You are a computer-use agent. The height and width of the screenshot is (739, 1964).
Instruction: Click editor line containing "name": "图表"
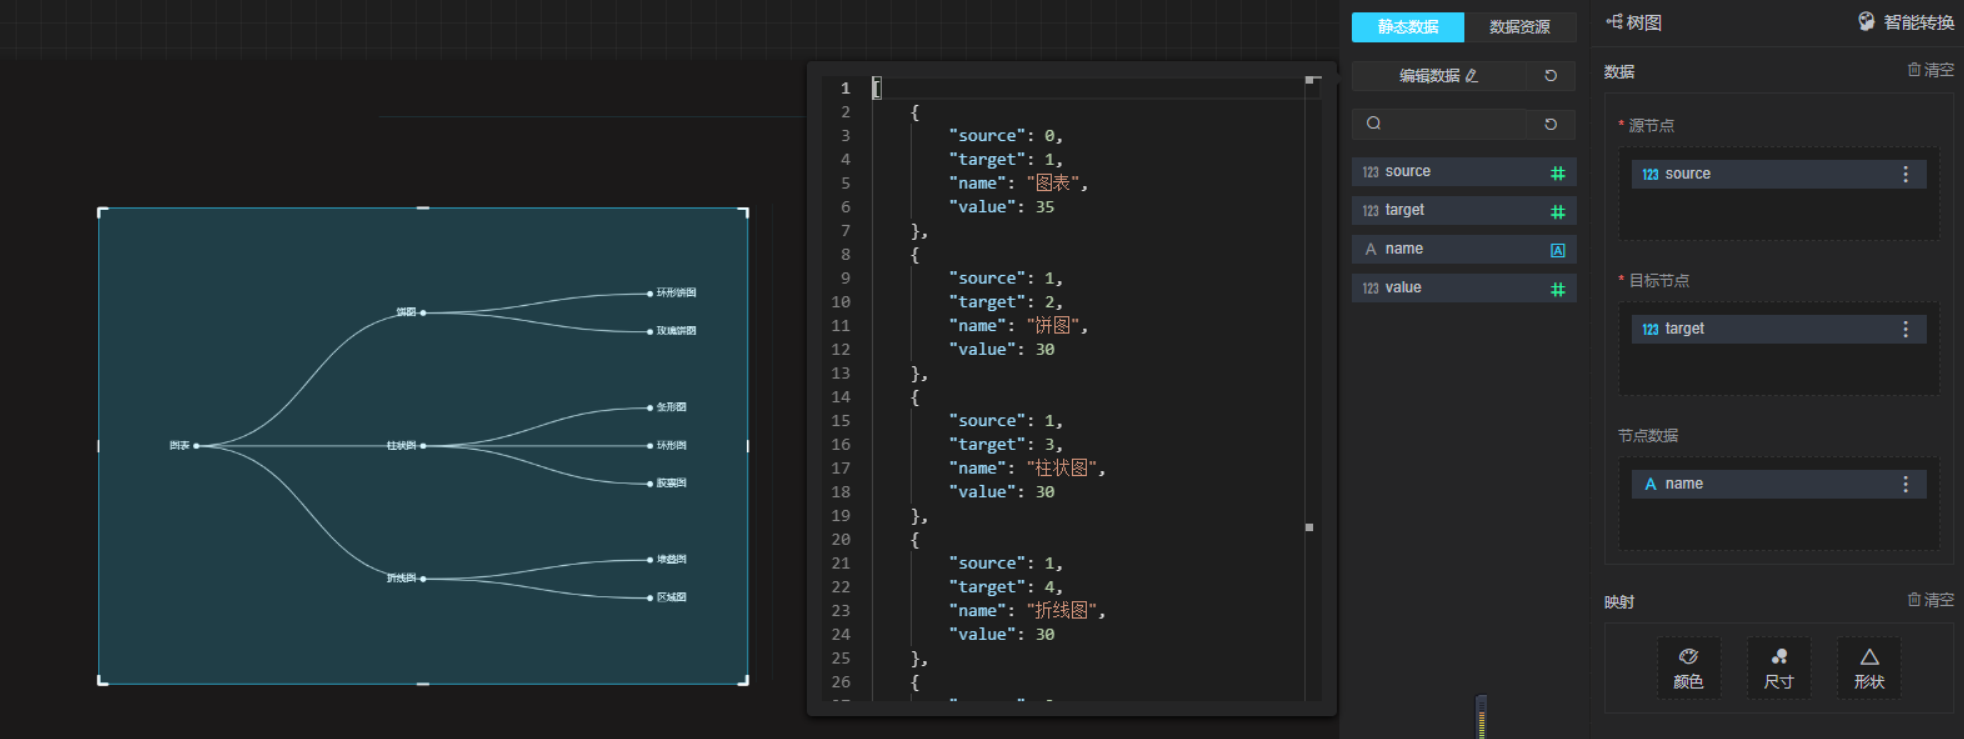point(1017,183)
